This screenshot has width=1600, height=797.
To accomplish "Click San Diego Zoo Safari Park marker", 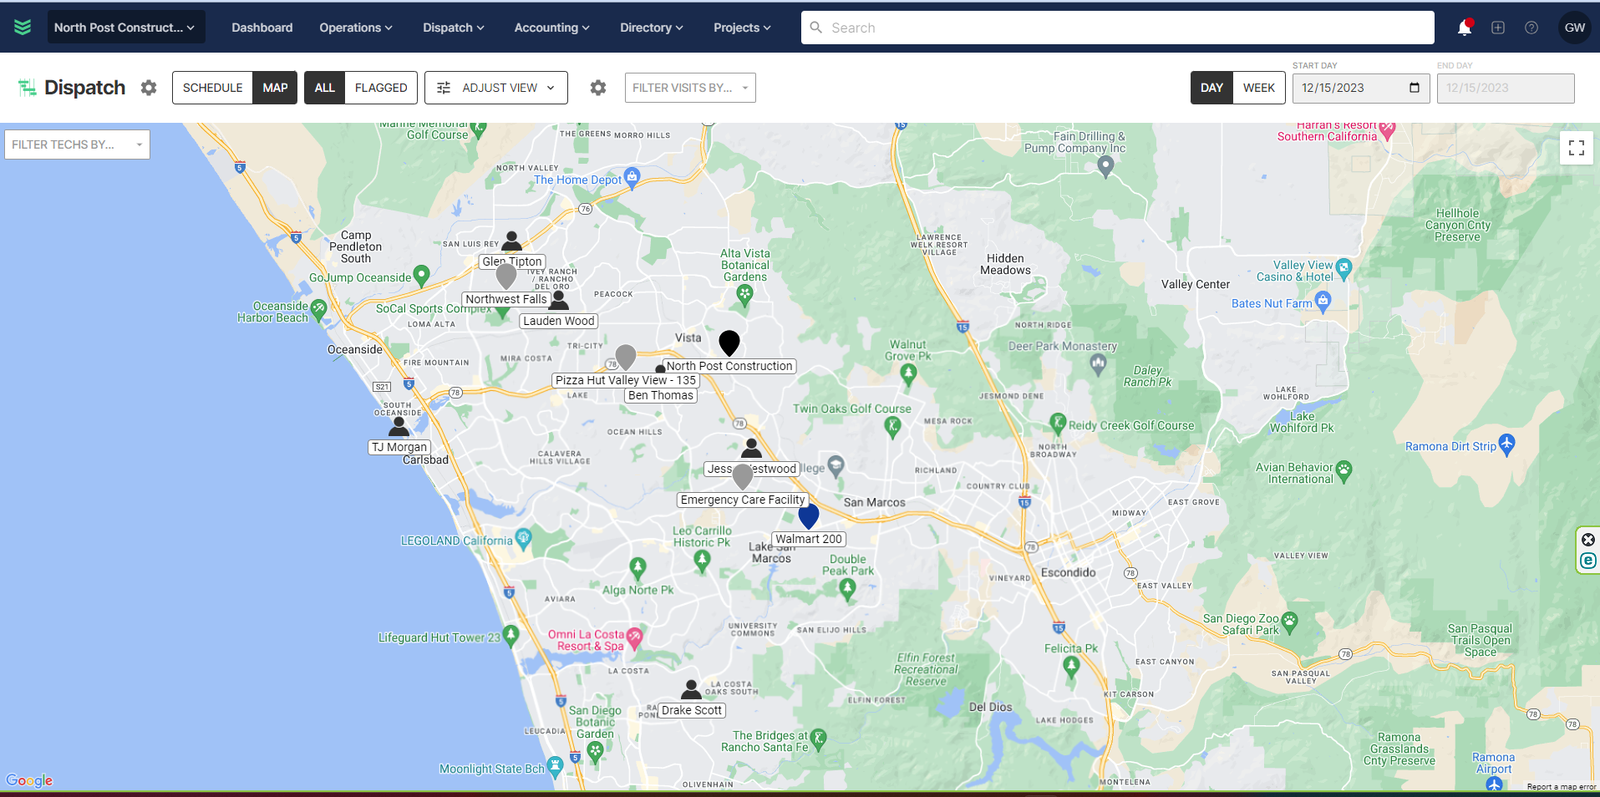I will (x=1290, y=621).
